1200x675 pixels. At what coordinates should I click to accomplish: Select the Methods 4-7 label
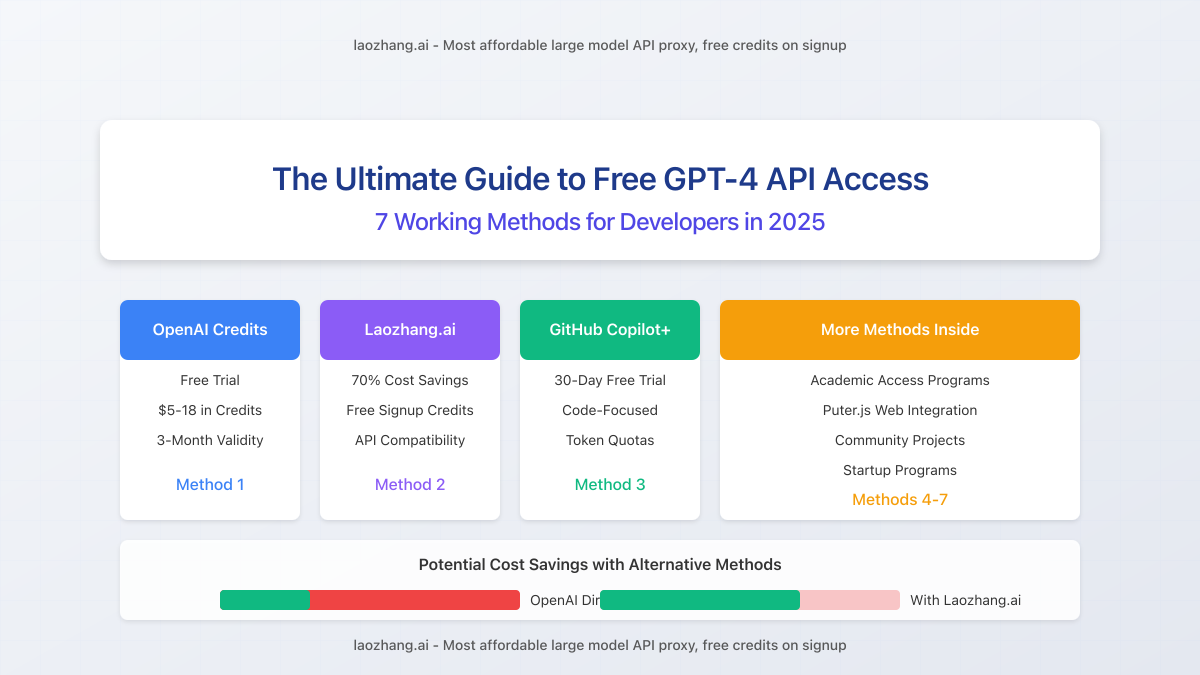point(900,500)
